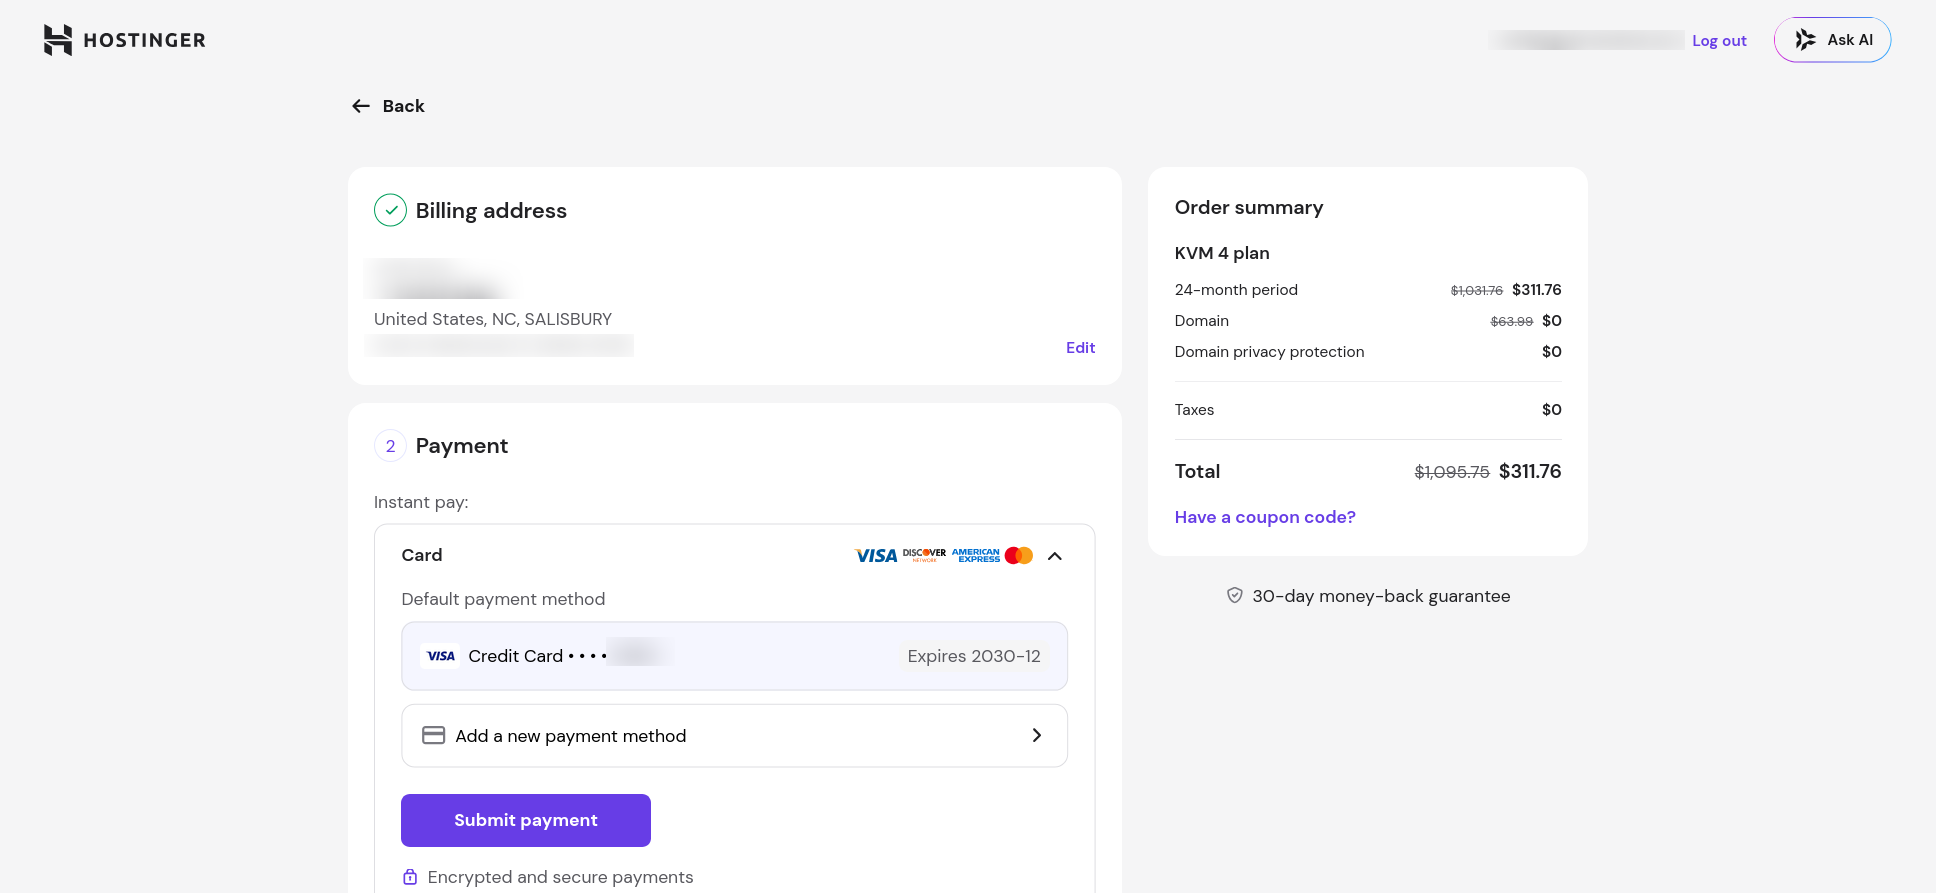Open Add a new payment method arrow
This screenshot has height=894, width=1936.
(1037, 735)
